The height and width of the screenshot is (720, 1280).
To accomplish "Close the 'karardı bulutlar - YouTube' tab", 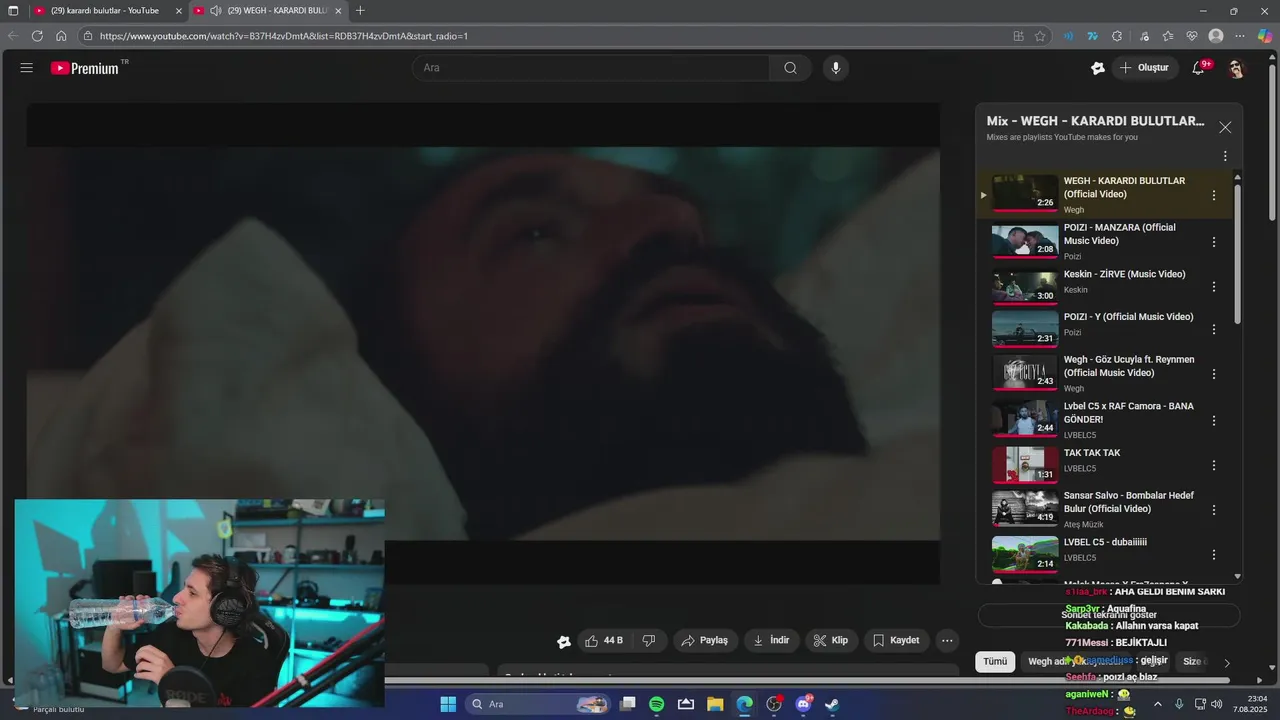I will (179, 11).
